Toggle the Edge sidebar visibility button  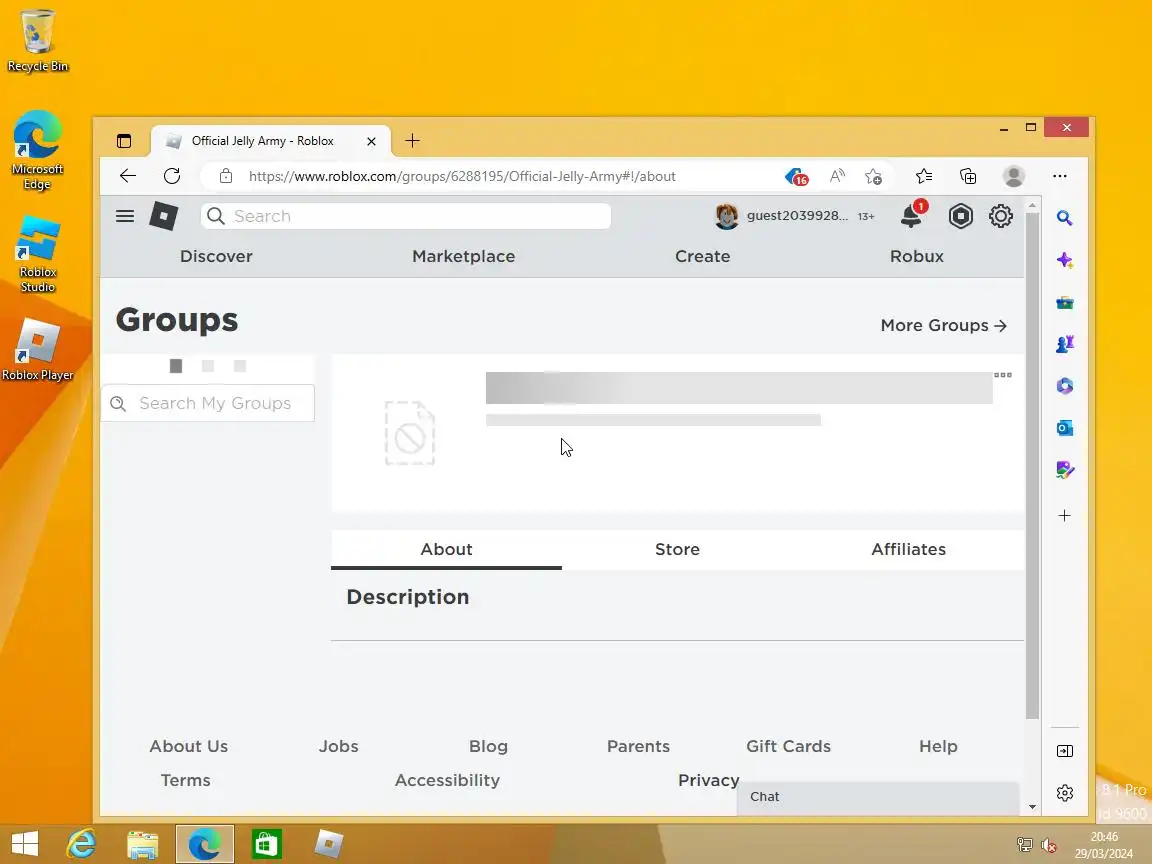1065,751
